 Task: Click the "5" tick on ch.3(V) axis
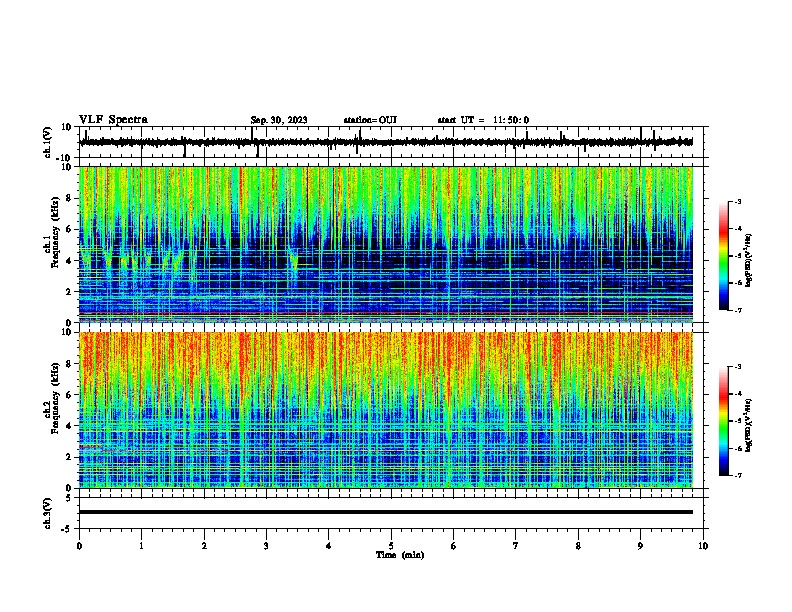(70, 498)
